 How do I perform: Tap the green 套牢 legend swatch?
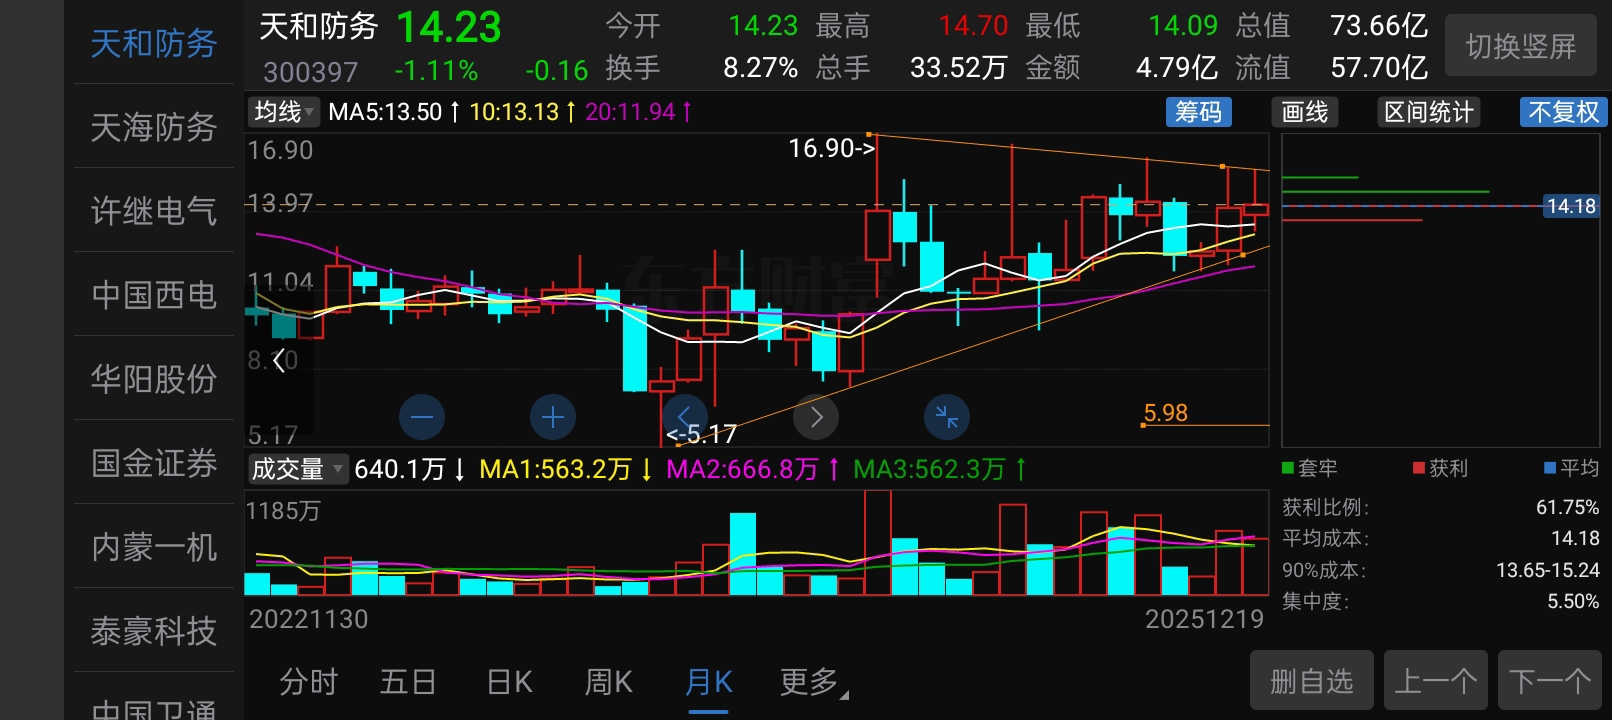(x=1288, y=468)
